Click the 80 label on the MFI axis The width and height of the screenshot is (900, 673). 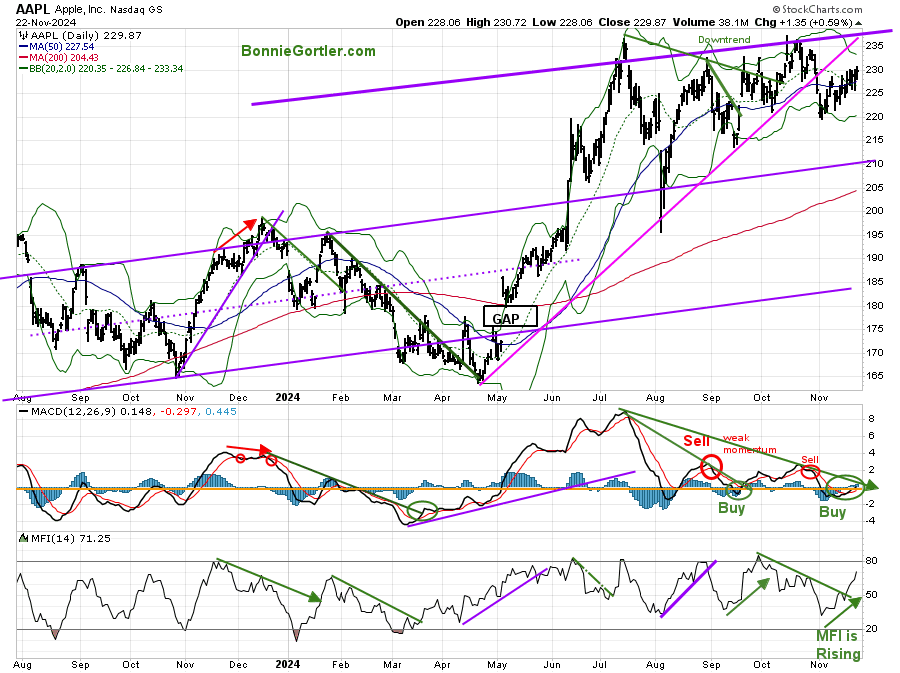871,561
